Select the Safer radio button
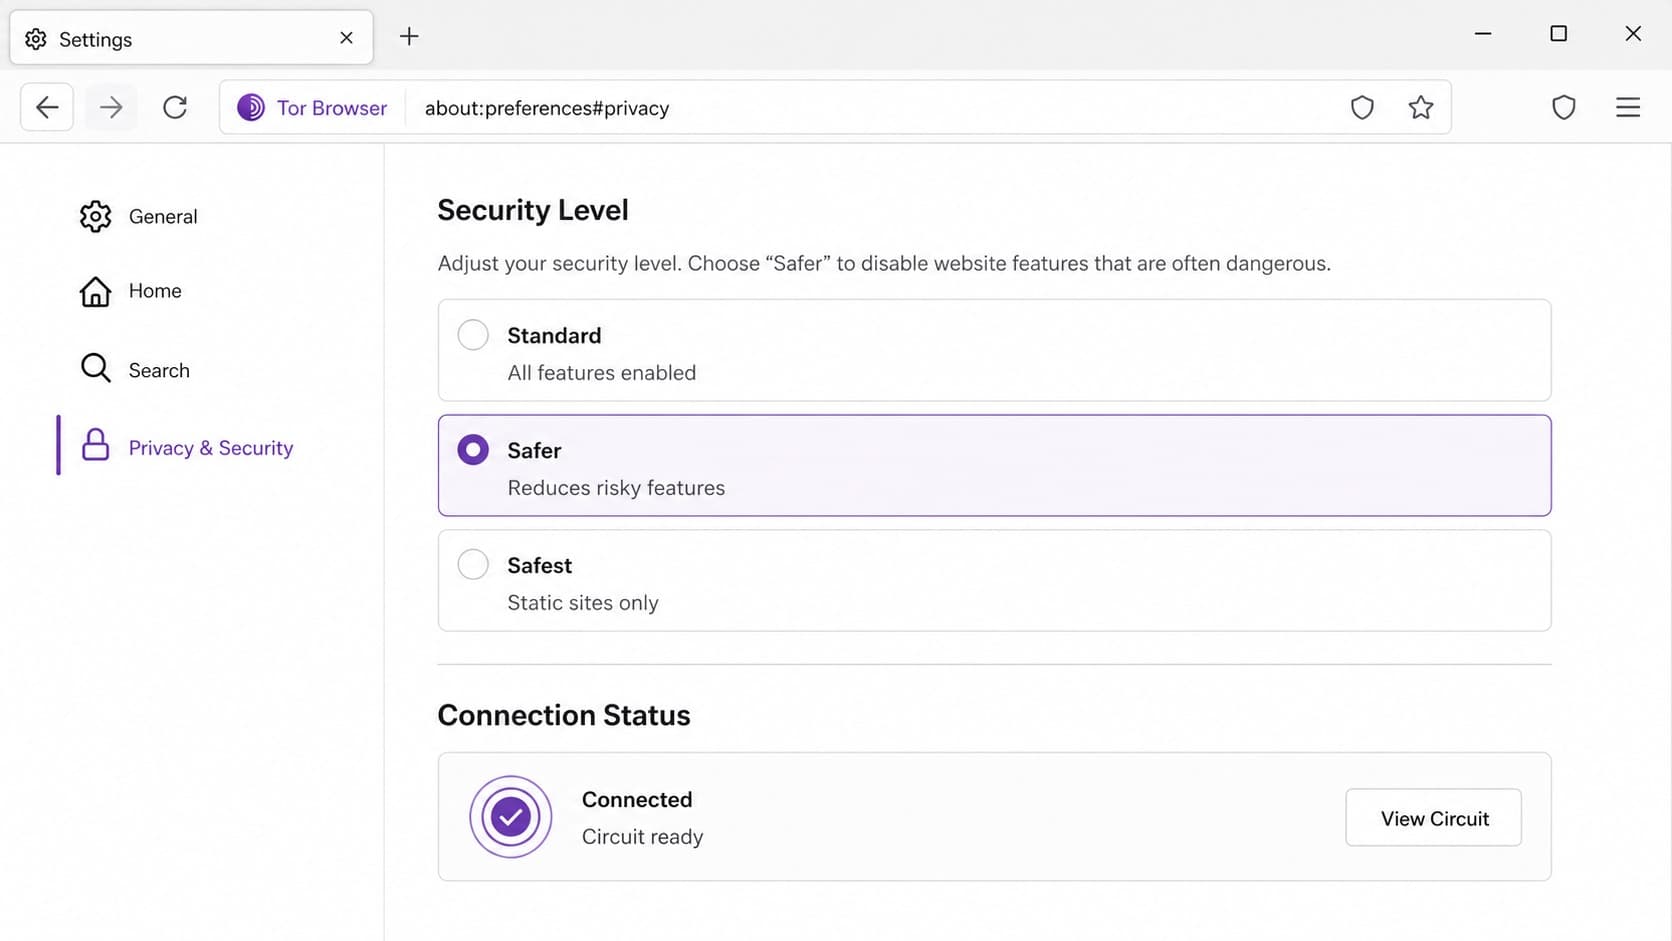Viewport: 1672px width, 941px height. 473,450
